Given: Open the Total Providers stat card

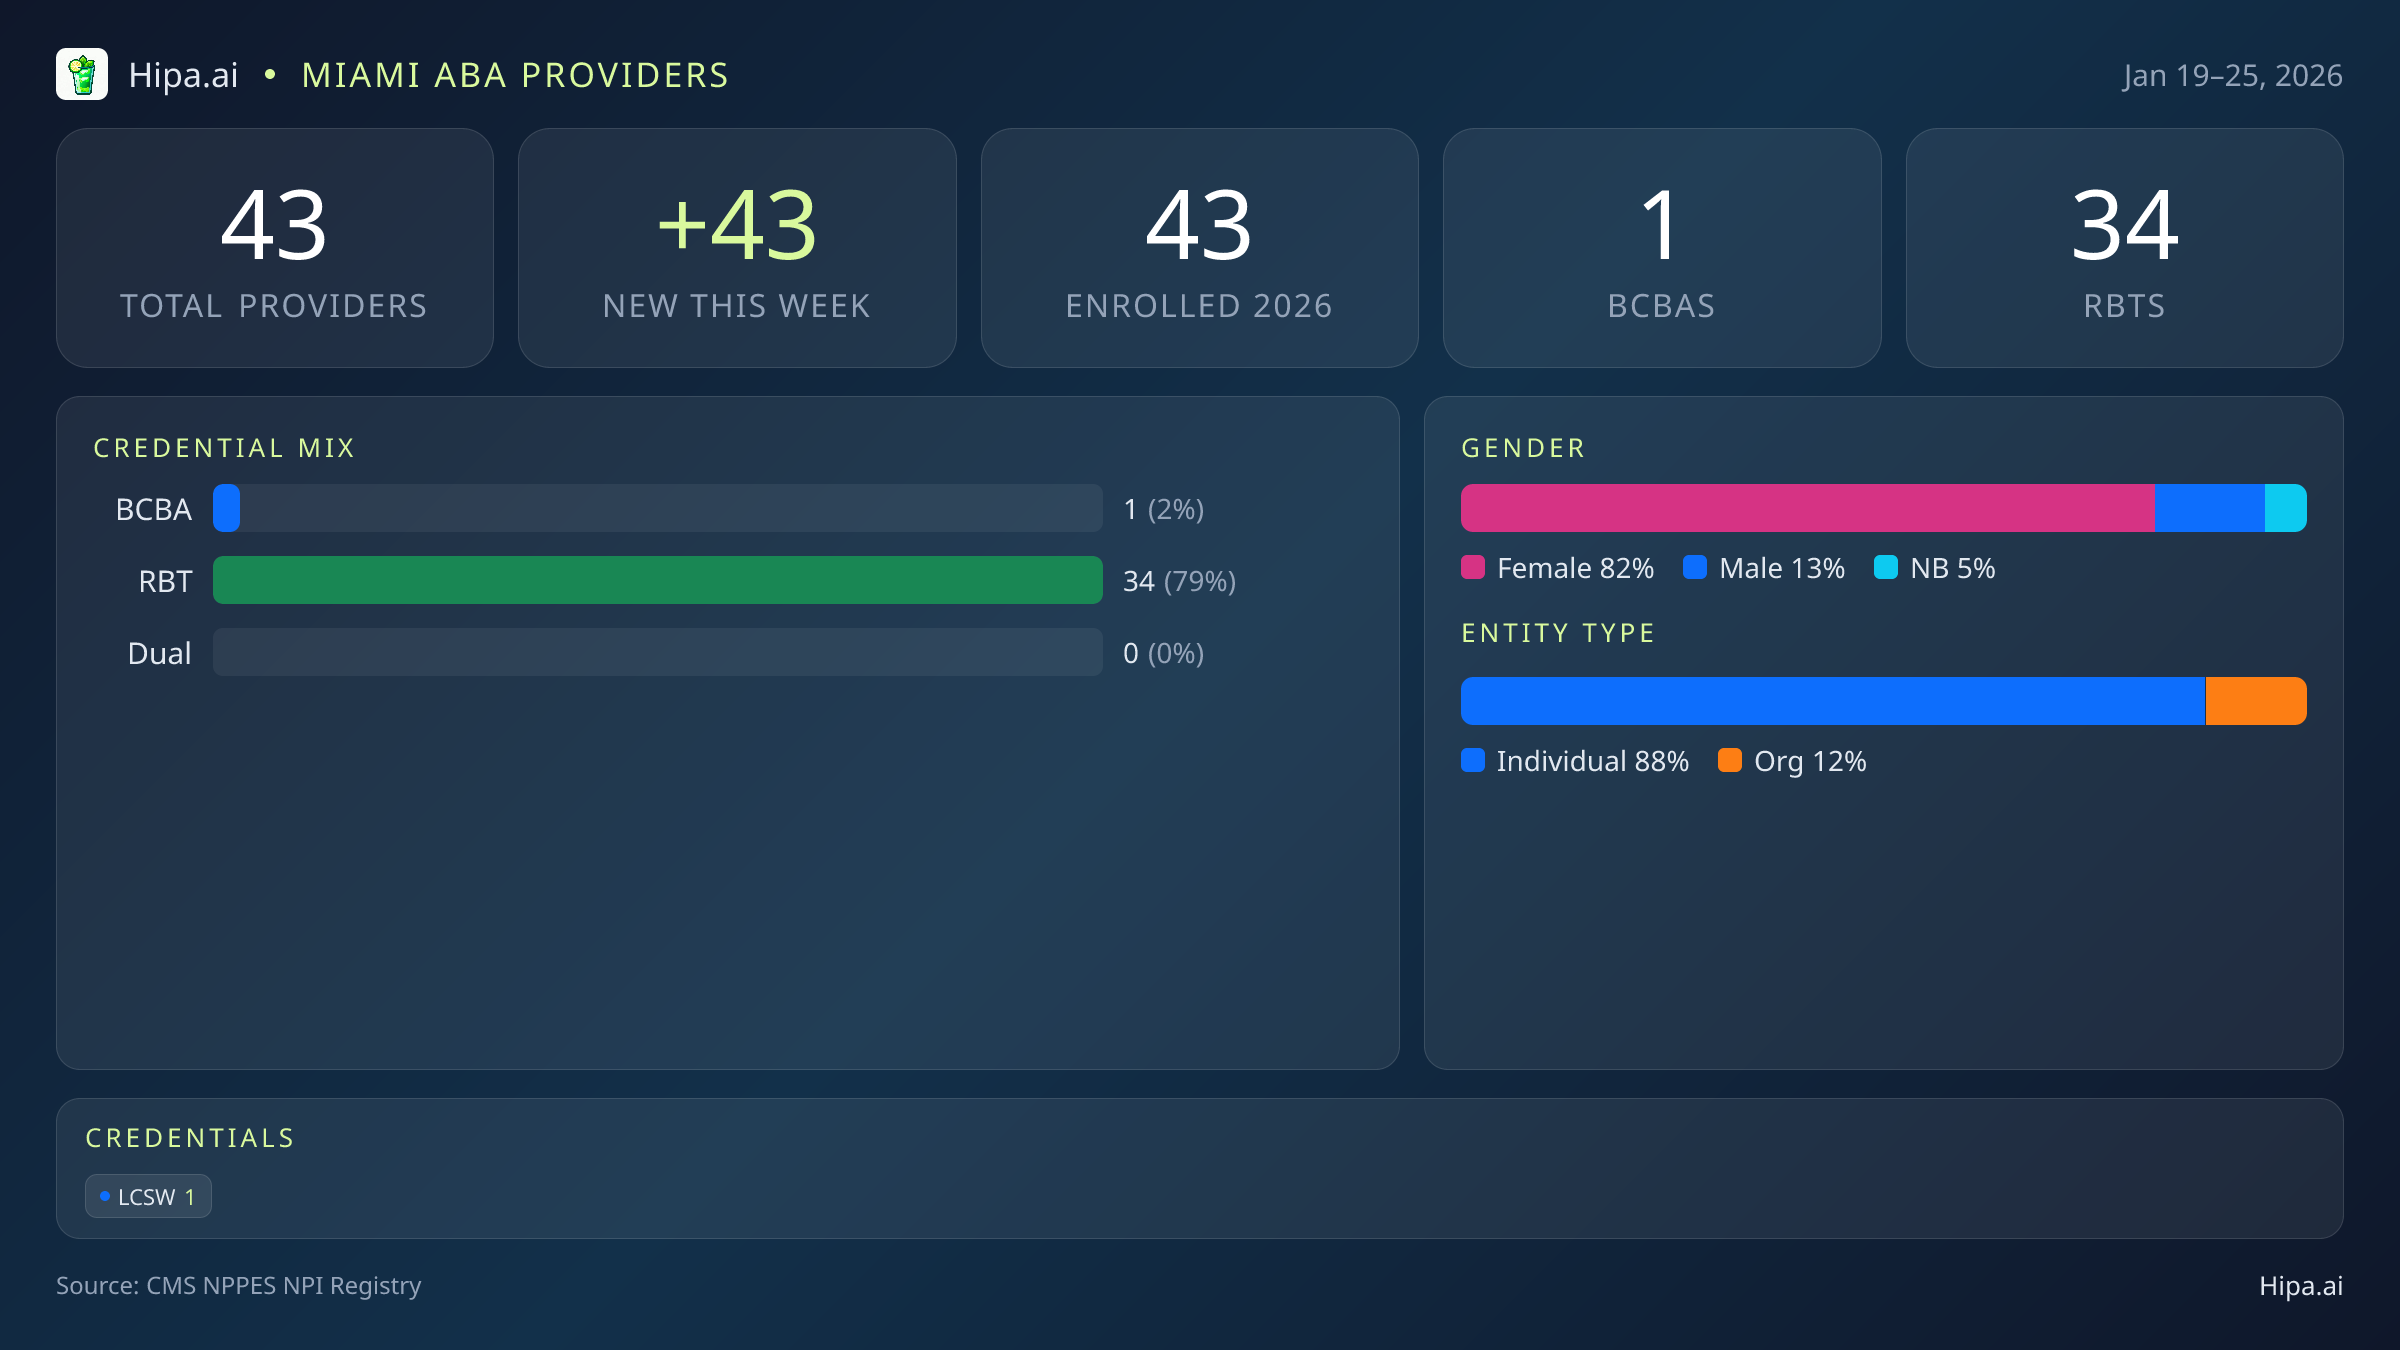Looking at the screenshot, I should pyautogui.click(x=275, y=248).
